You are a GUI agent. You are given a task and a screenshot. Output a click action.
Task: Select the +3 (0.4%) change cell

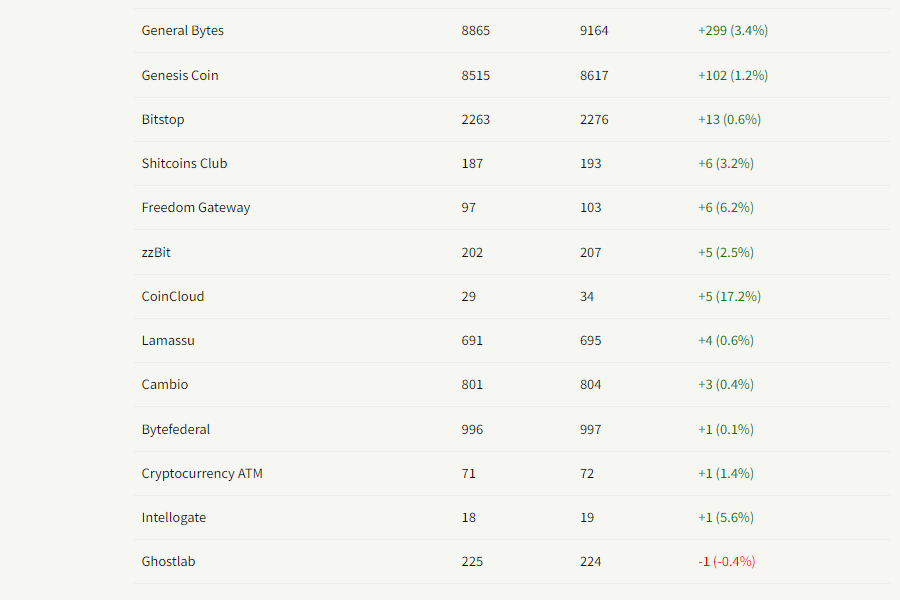726,384
